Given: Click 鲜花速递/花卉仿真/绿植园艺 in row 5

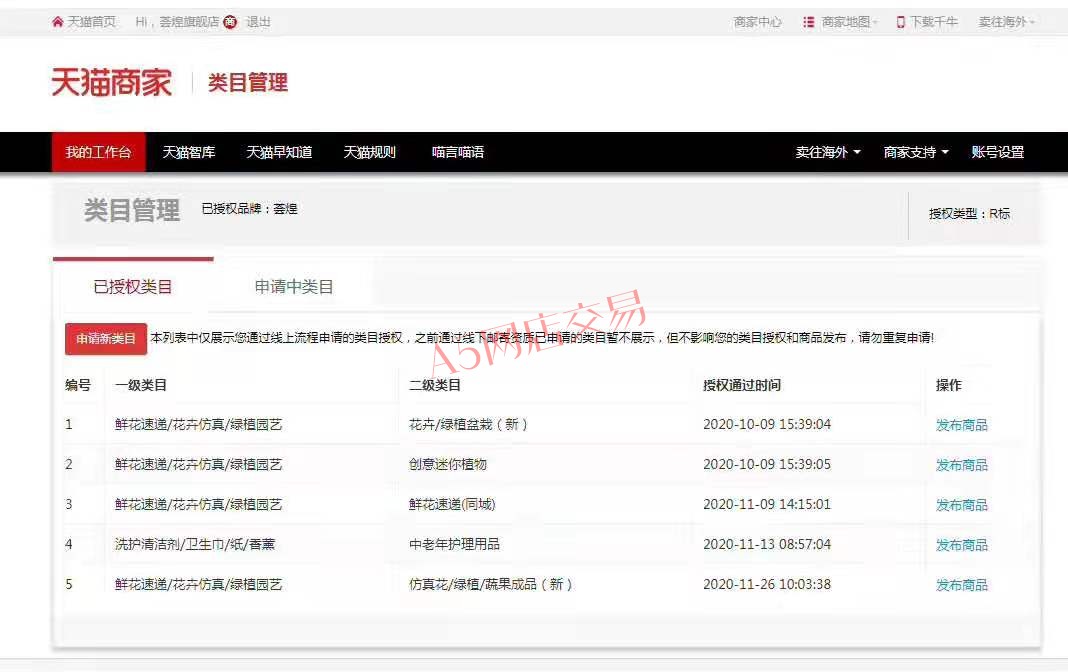Looking at the screenshot, I should tap(198, 584).
